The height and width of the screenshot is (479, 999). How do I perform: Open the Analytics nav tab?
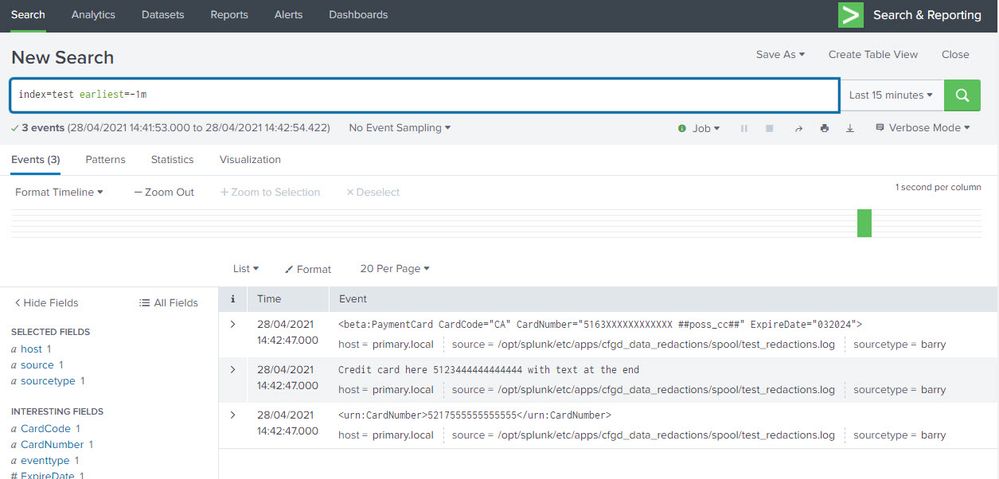pyautogui.click(x=93, y=15)
